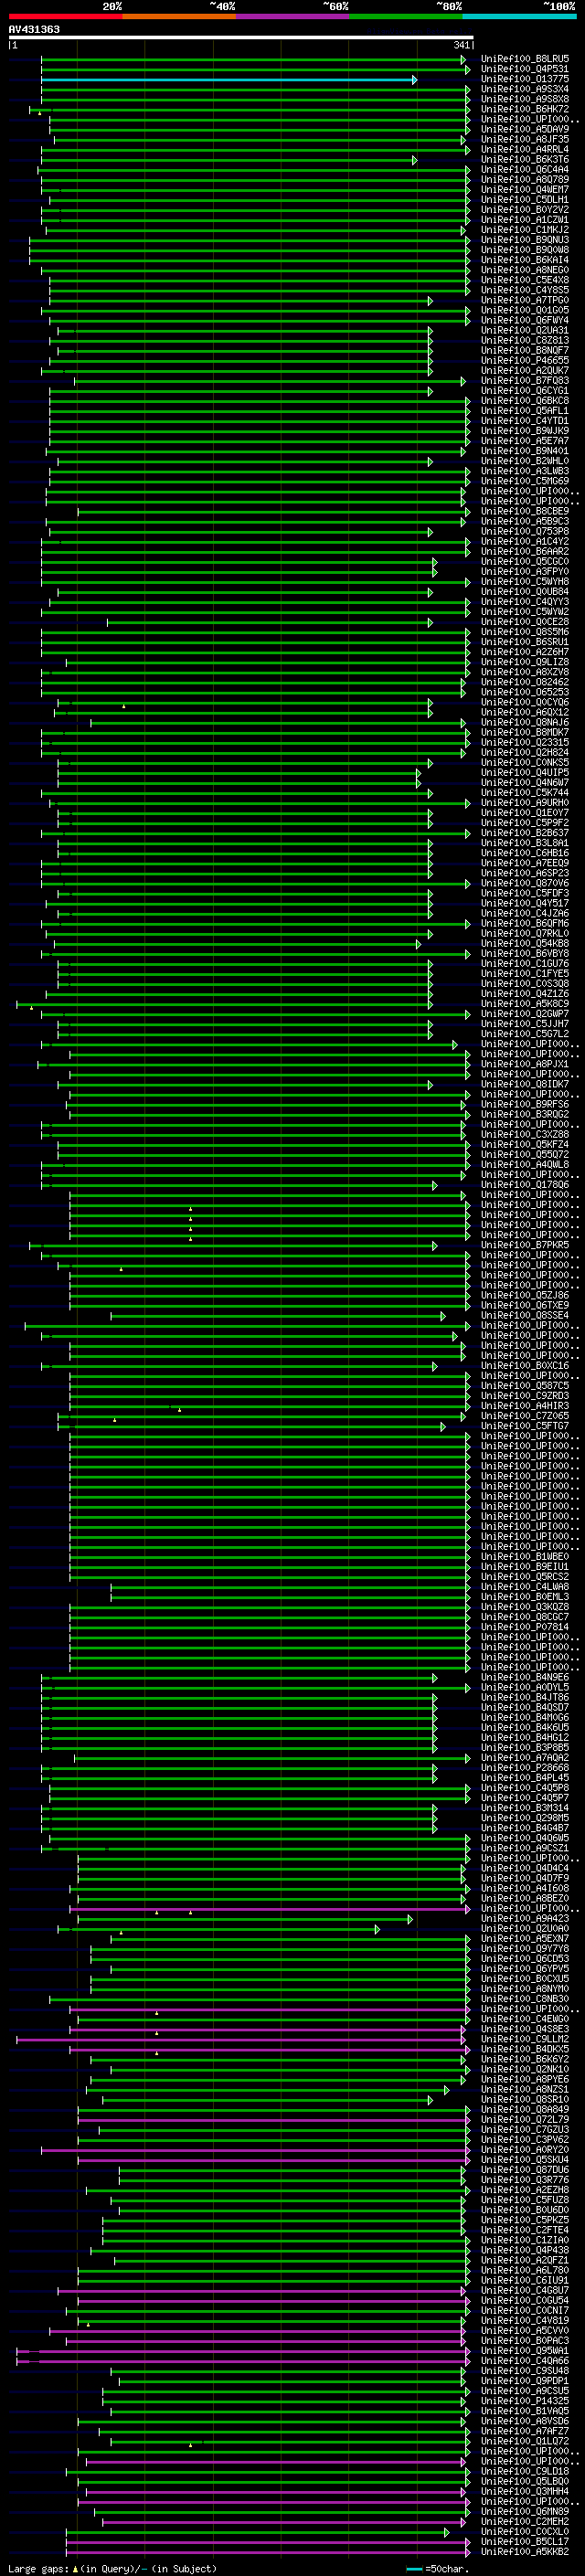Viewport: 585px width, 2576px height.
Task: Select hit label UniRef100_A9S3X4
Action: pos(524,89)
